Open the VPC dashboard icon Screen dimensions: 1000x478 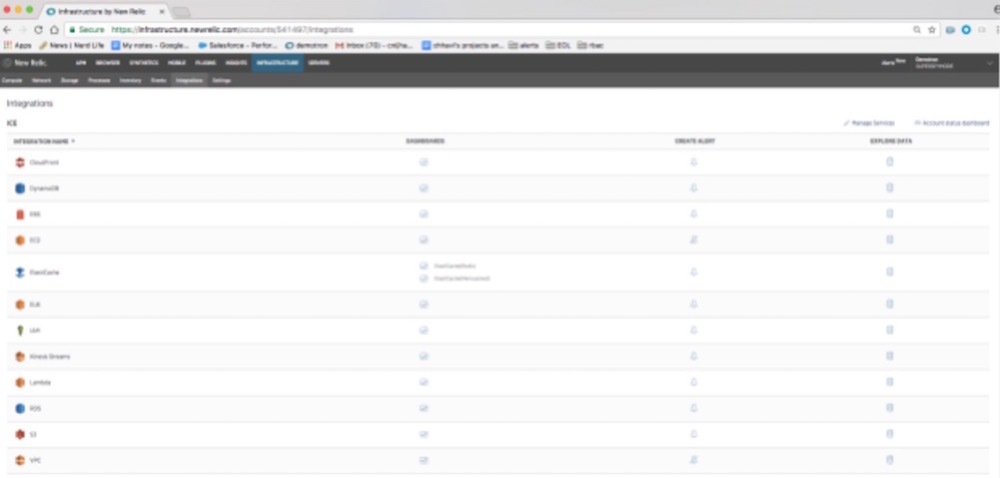pos(423,460)
